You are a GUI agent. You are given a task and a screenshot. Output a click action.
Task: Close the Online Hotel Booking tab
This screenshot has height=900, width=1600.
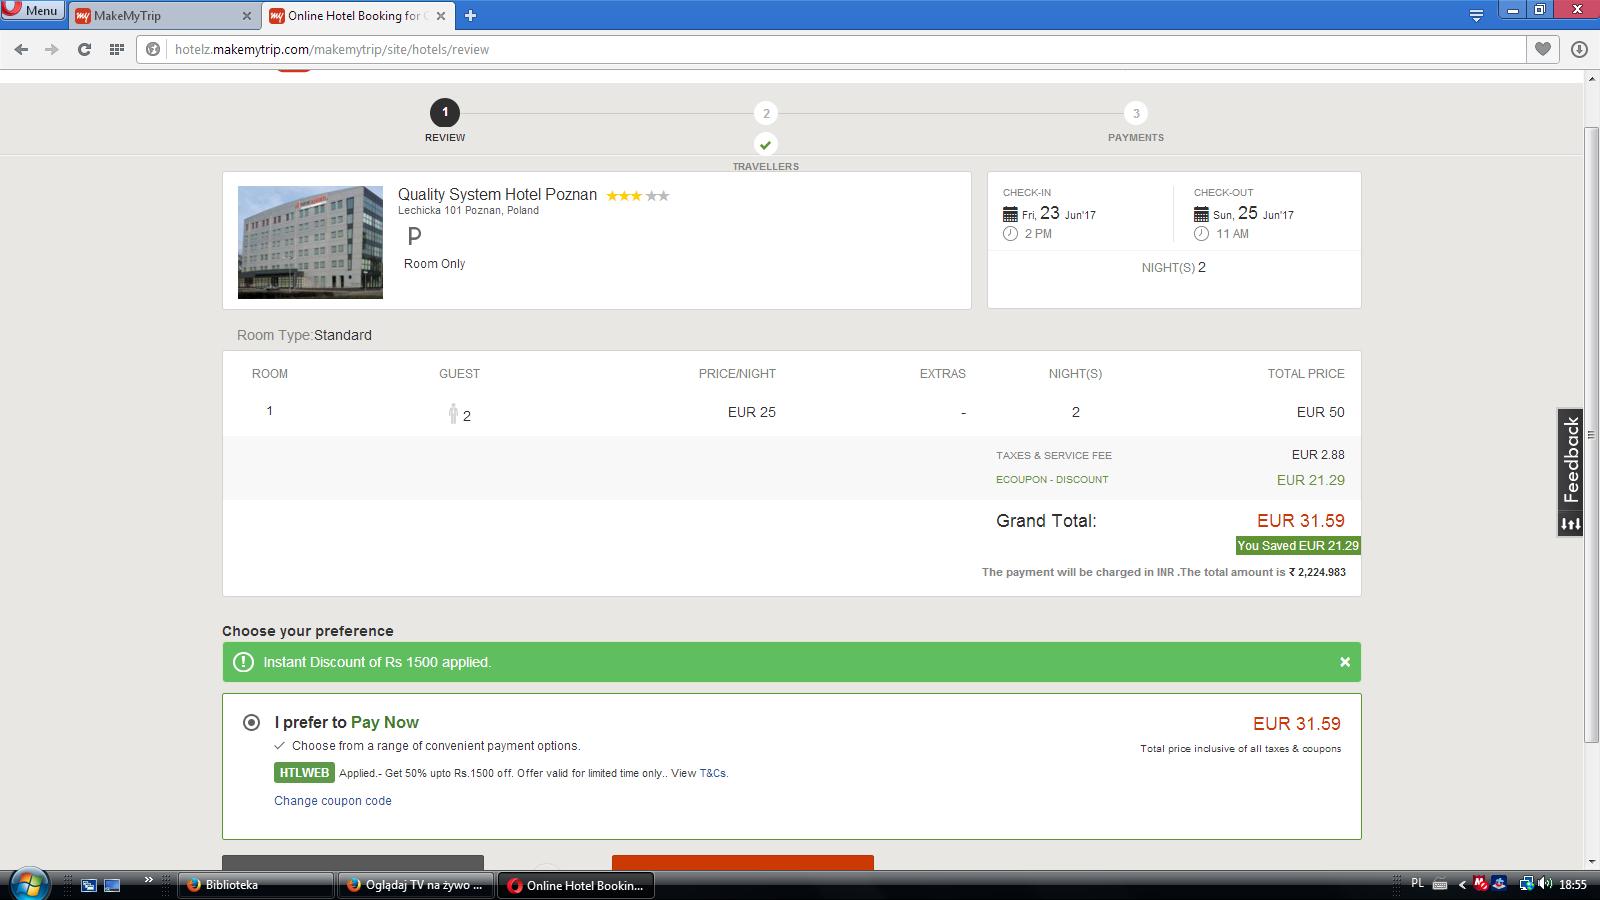coord(441,16)
